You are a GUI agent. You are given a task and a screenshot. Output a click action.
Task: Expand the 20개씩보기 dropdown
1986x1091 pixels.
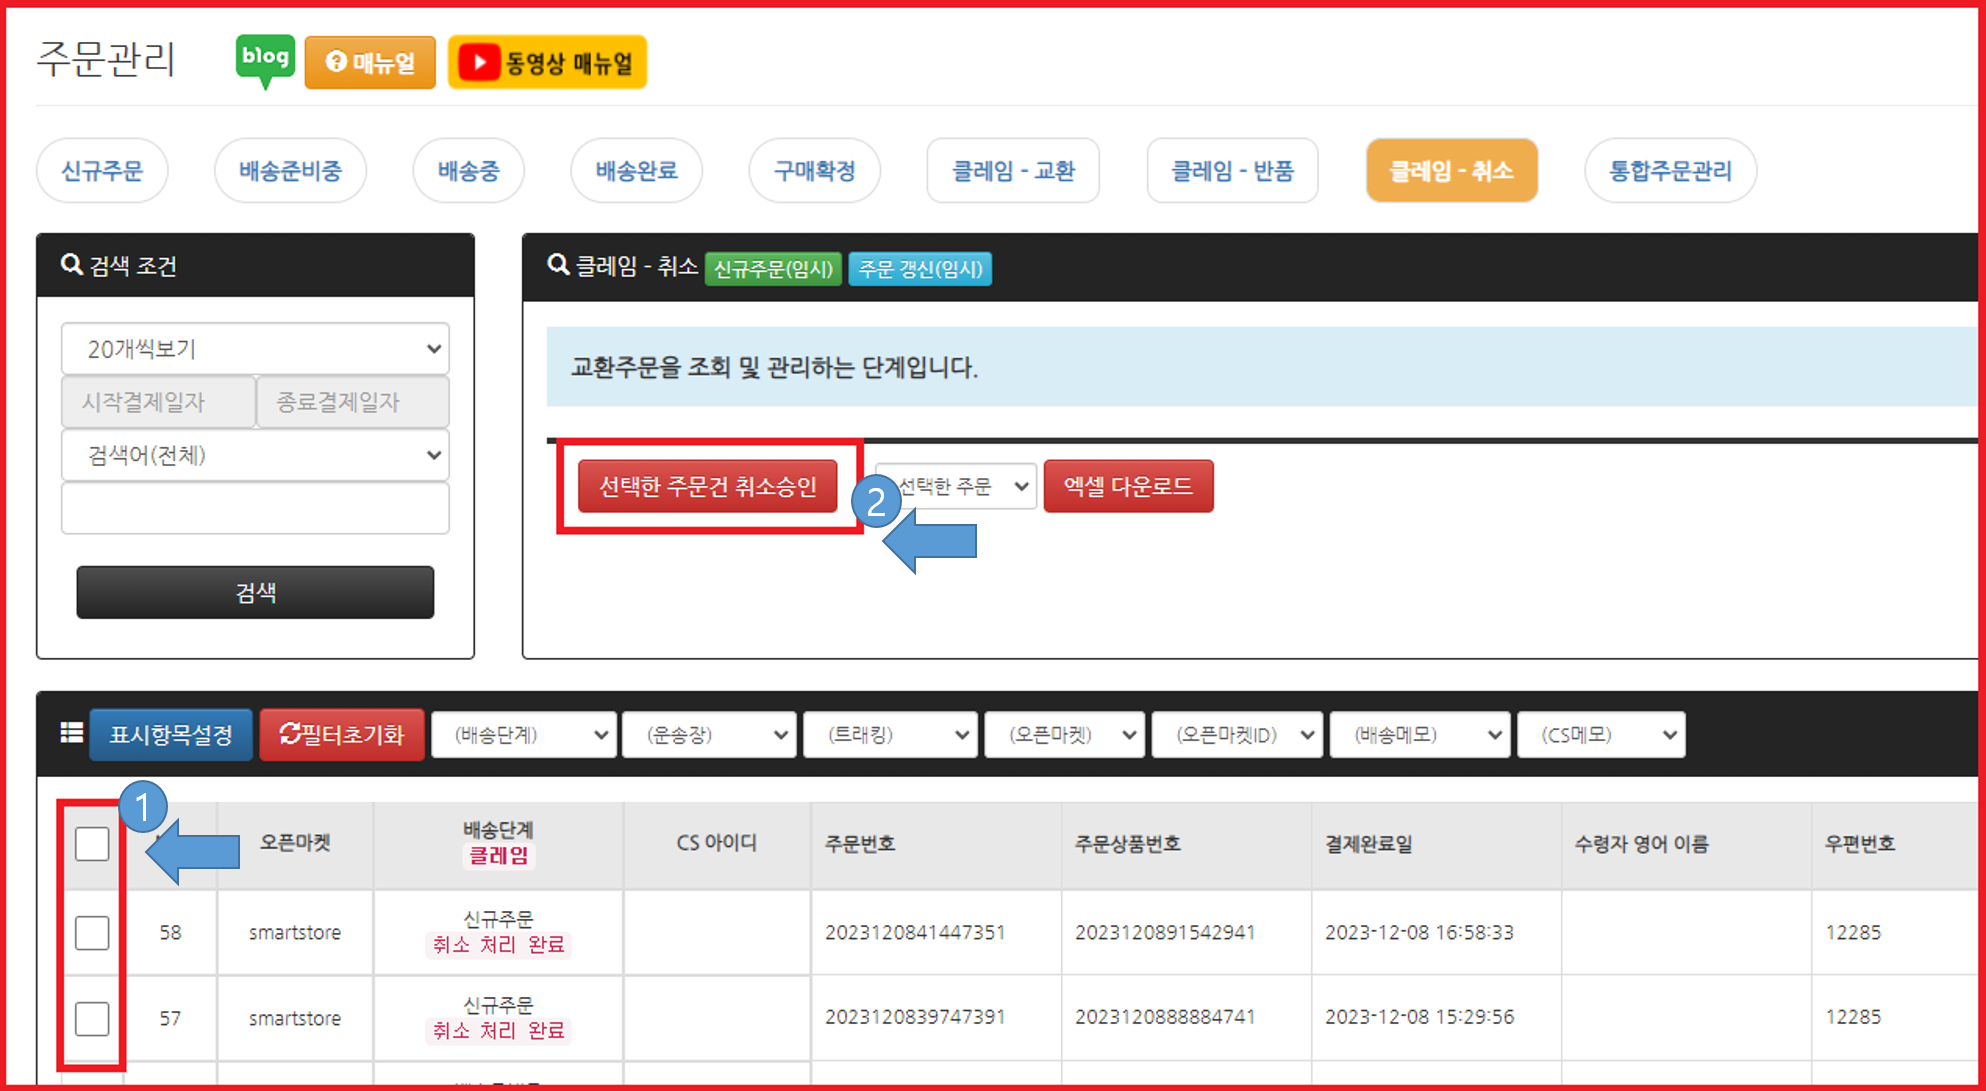255,348
